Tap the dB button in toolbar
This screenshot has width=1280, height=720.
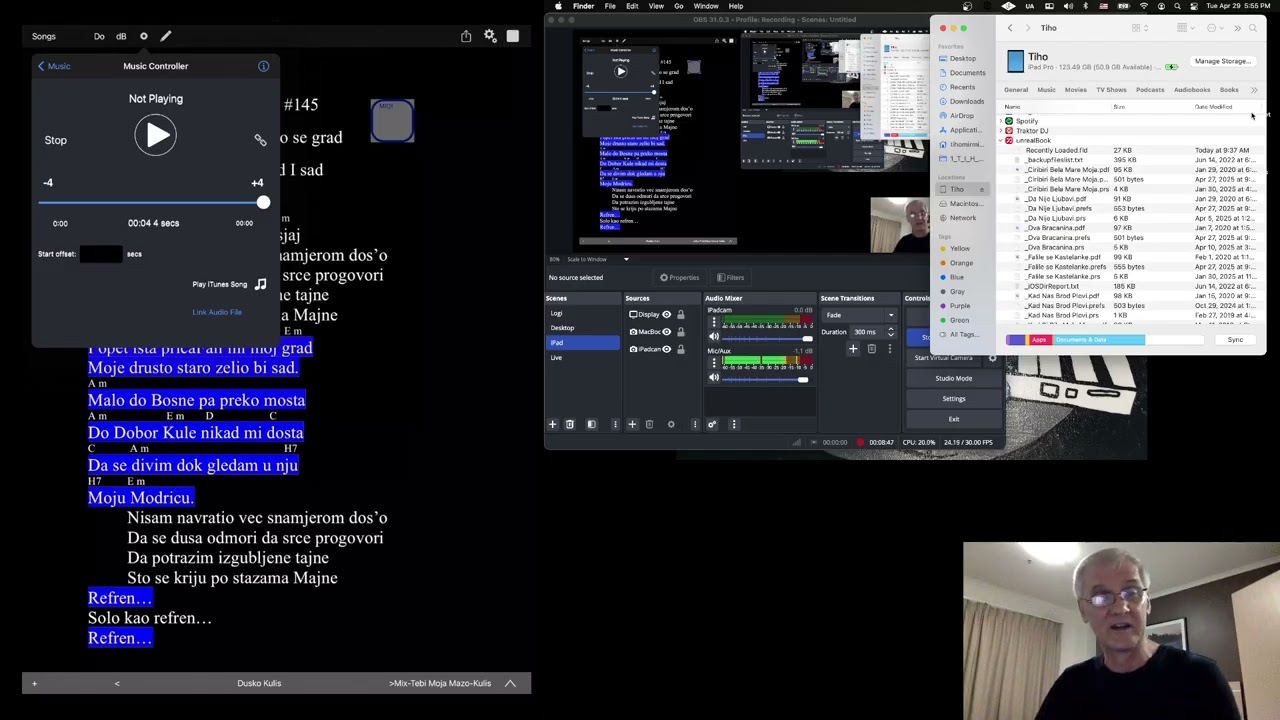pos(121,36)
